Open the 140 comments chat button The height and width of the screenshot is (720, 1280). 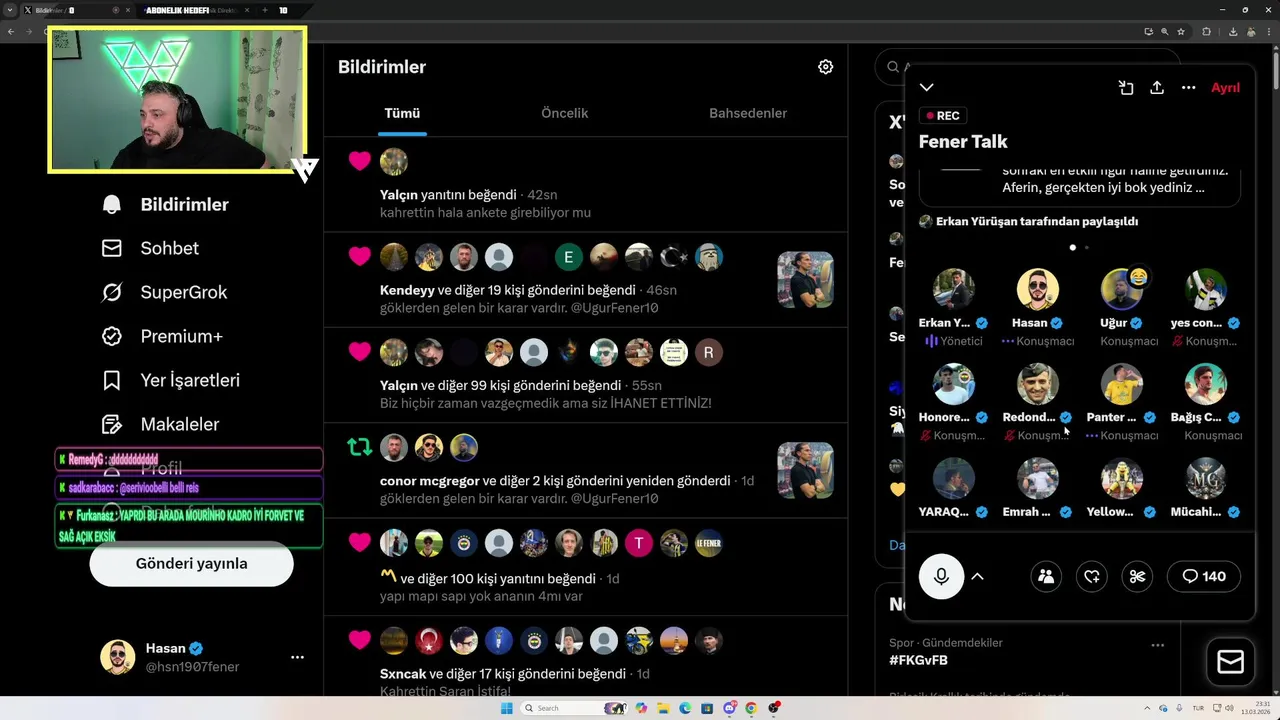coord(1204,576)
